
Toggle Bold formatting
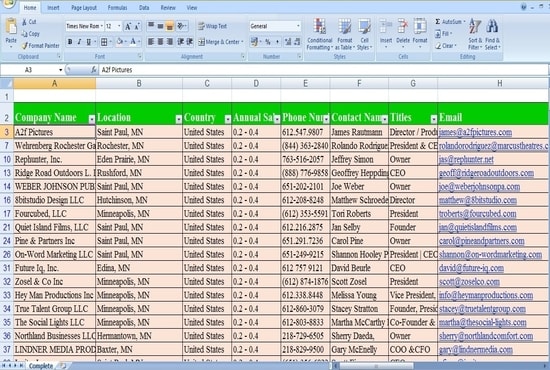pyautogui.click(x=70, y=42)
